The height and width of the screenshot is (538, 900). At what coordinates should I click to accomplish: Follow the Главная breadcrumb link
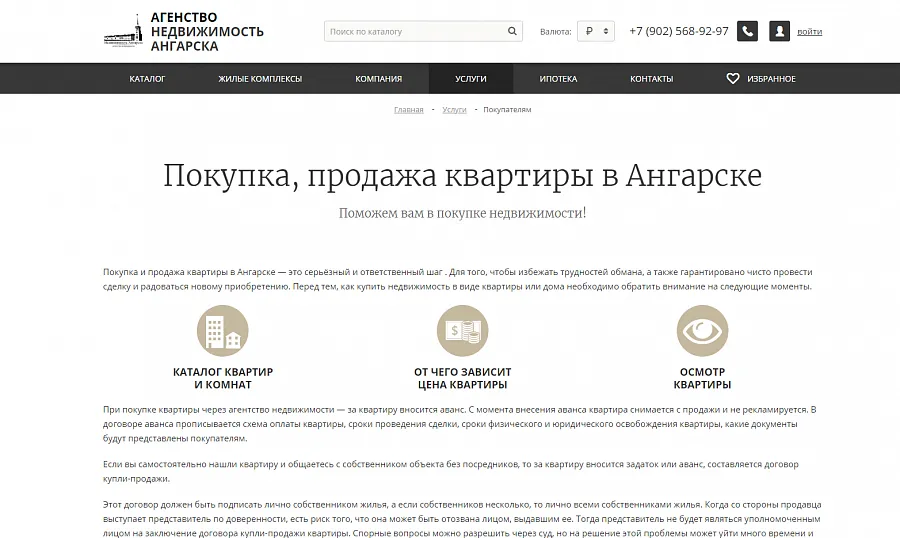coord(409,110)
